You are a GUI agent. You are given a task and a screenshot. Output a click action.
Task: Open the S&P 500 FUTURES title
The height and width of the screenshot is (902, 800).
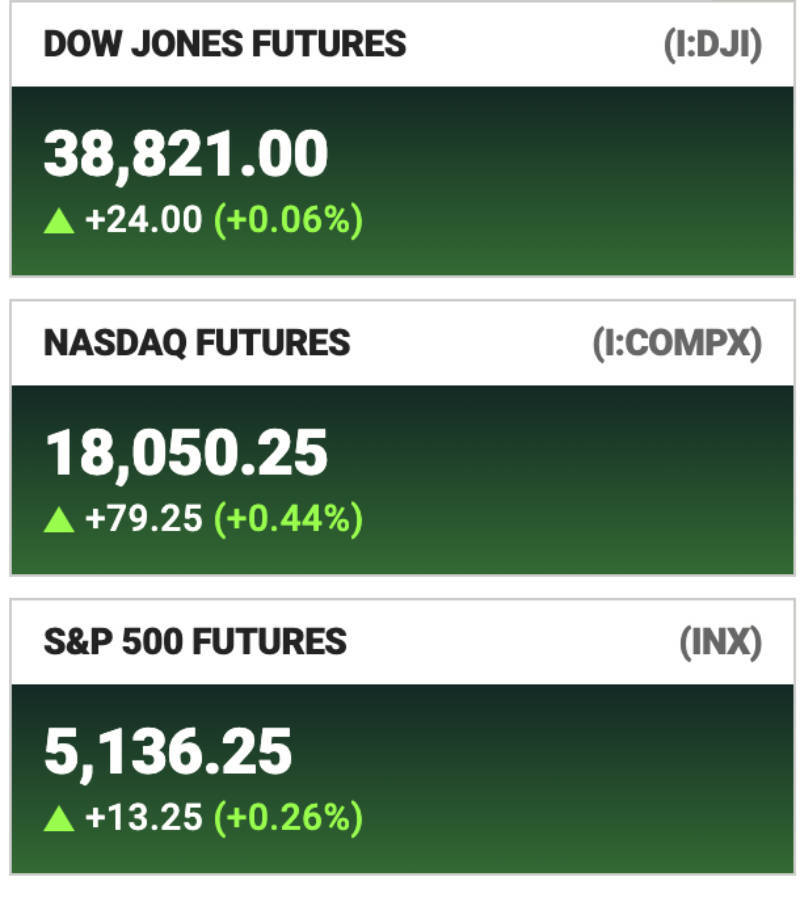[x=195, y=642]
